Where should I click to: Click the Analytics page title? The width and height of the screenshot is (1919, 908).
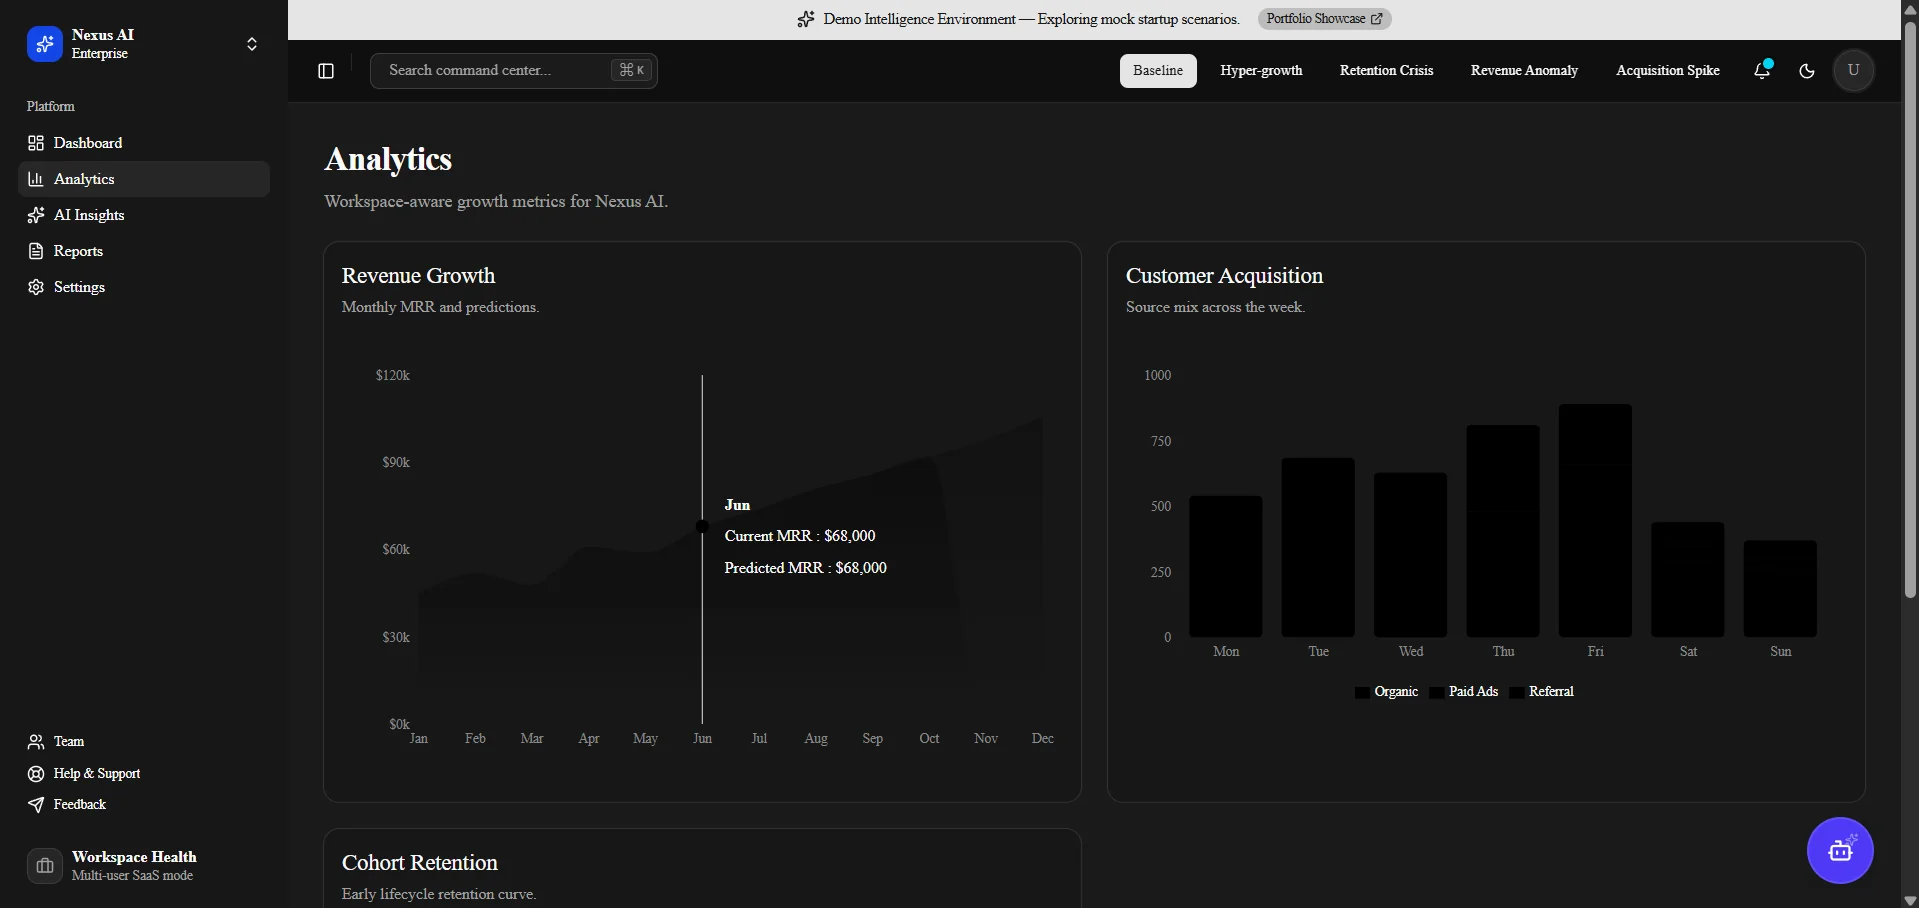[x=388, y=160]
